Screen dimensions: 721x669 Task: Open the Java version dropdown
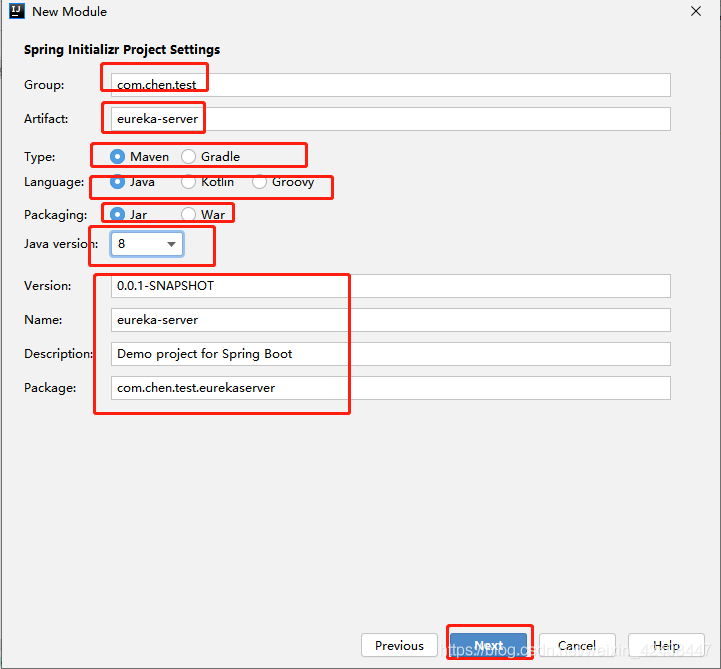click(146, 244)
